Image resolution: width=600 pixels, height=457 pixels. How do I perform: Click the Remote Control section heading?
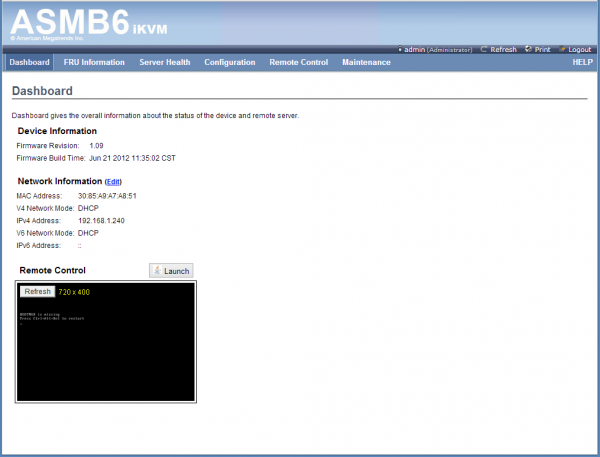(52, 270)
